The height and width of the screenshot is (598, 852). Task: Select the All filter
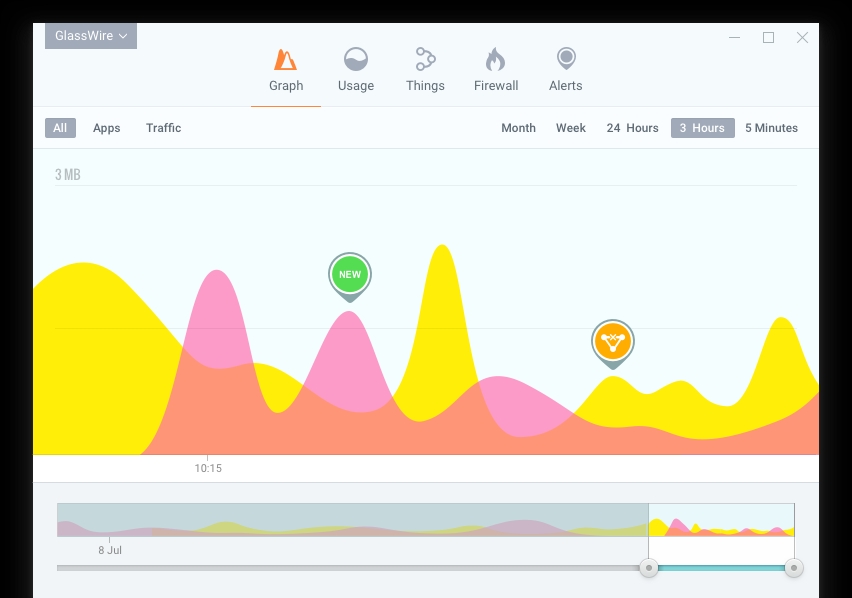(60, 128)
